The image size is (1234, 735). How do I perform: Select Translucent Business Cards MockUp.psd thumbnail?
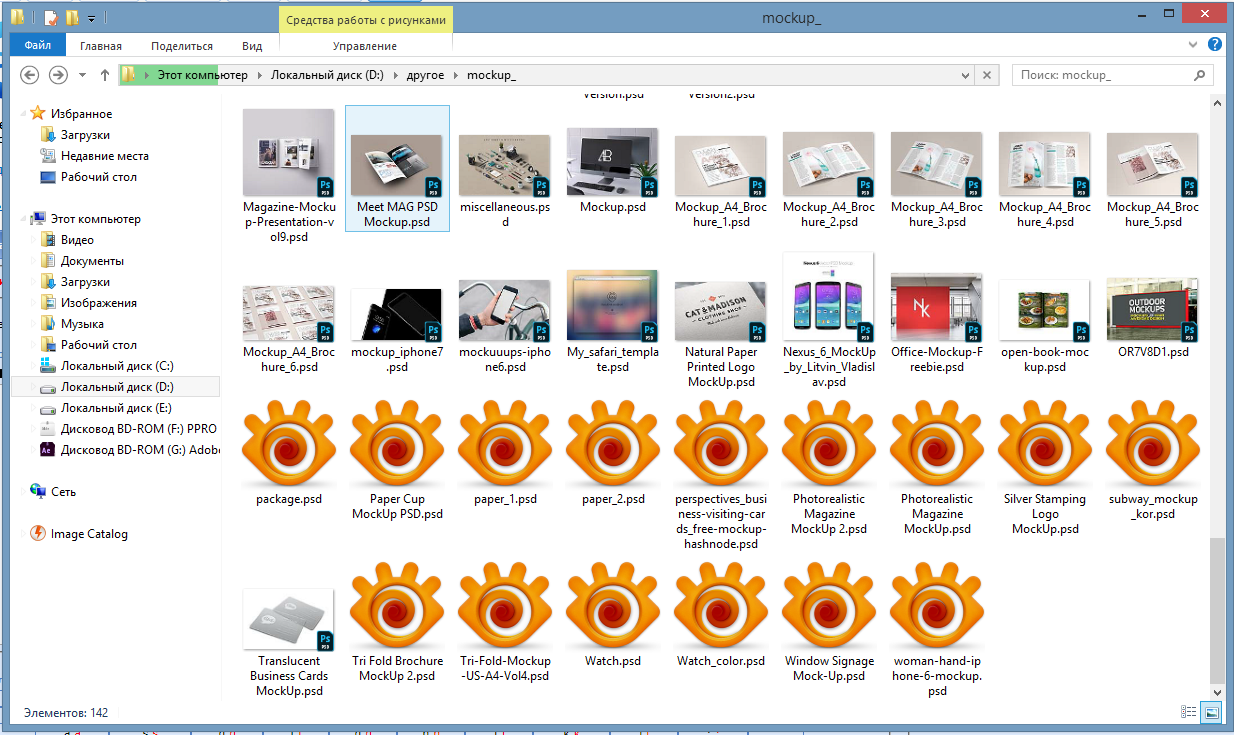[289, 619]
